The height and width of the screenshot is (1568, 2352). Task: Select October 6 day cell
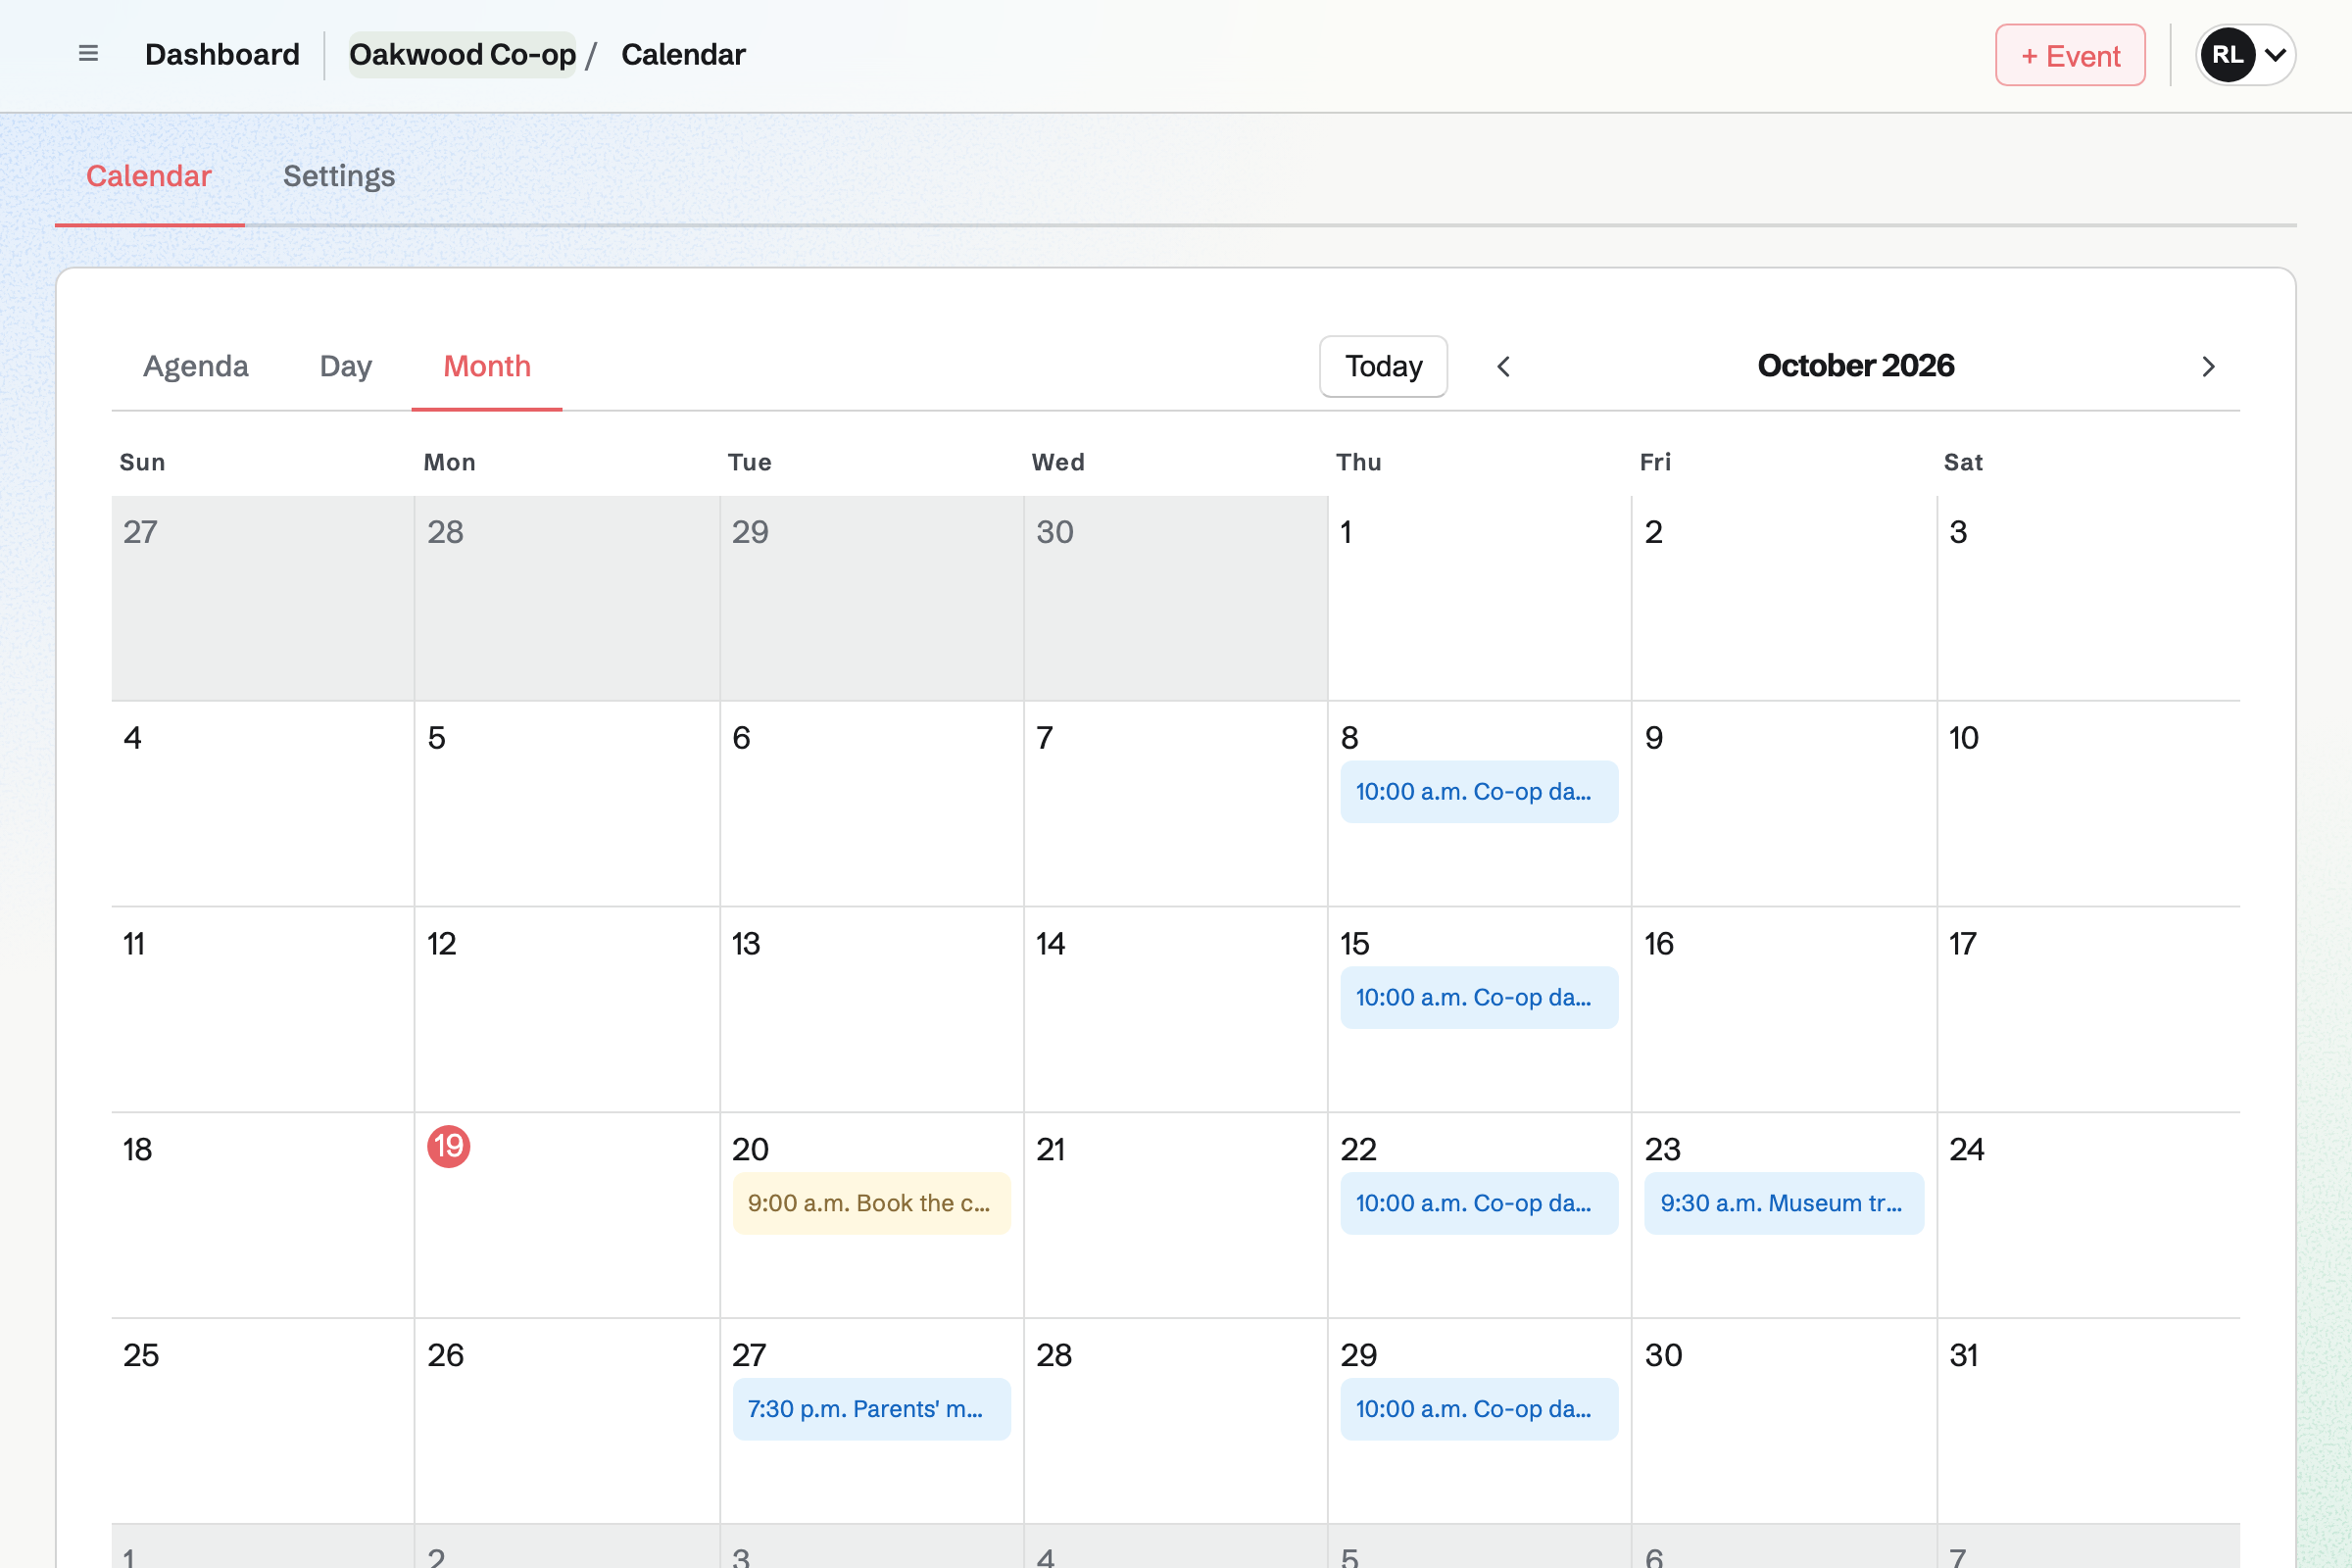pyautogui.click(x=871, y=804)
